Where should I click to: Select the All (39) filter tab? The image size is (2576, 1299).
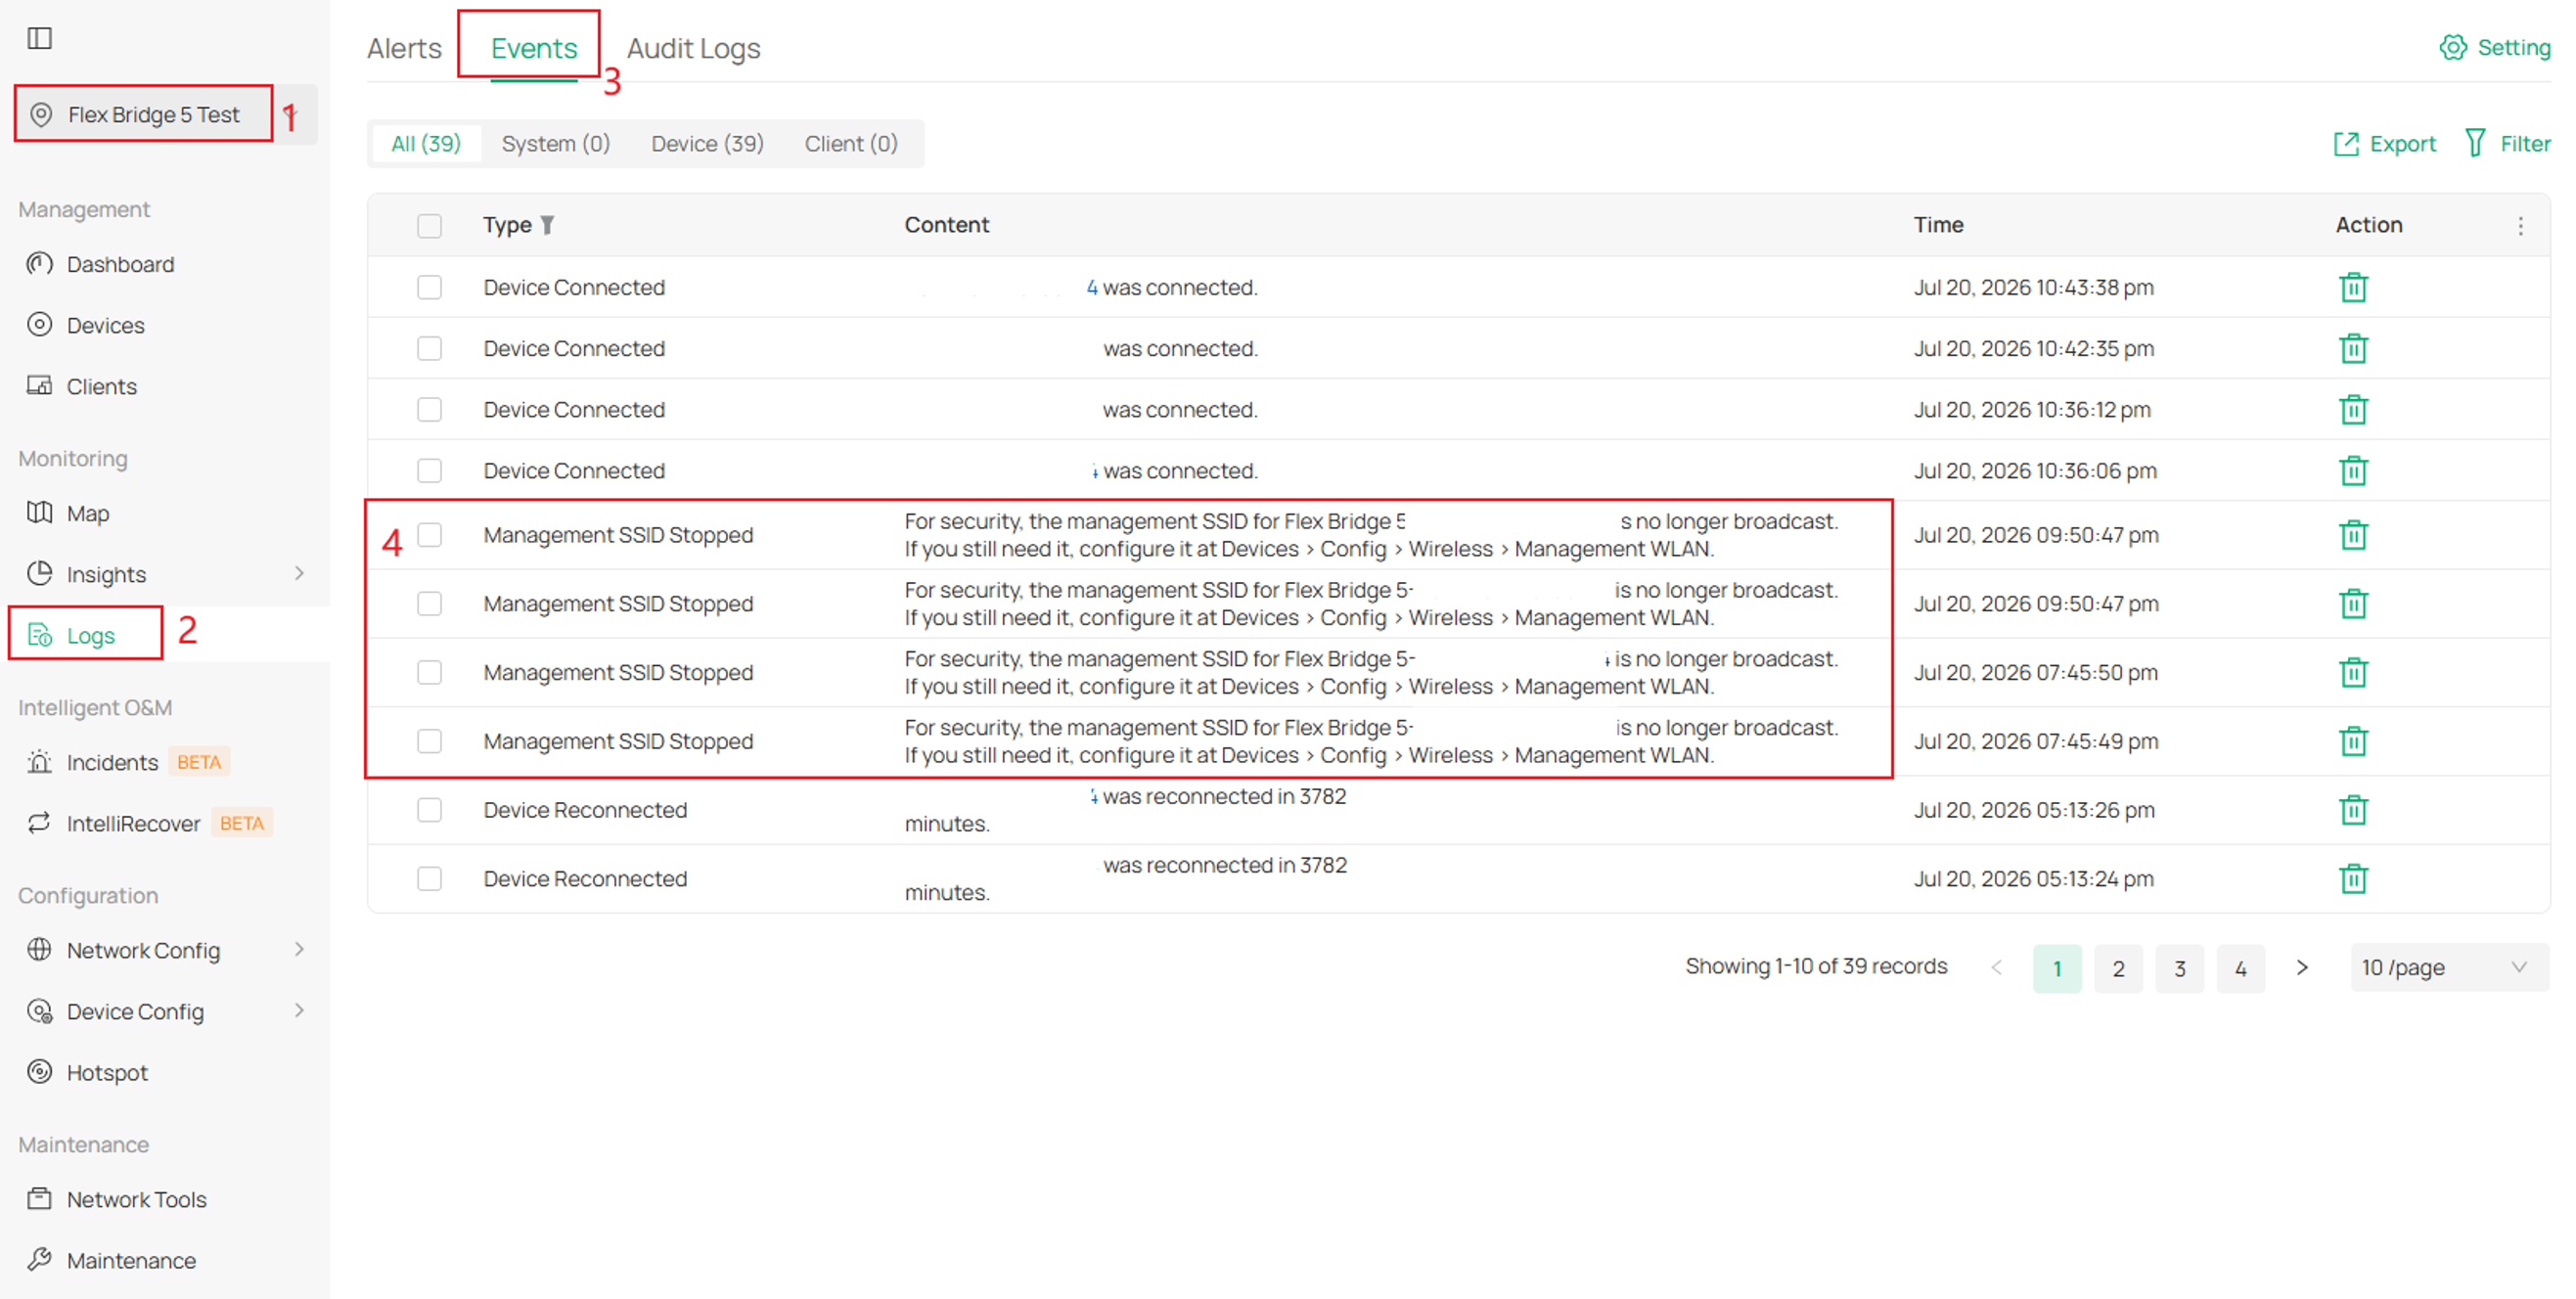(x=426, y=144)
